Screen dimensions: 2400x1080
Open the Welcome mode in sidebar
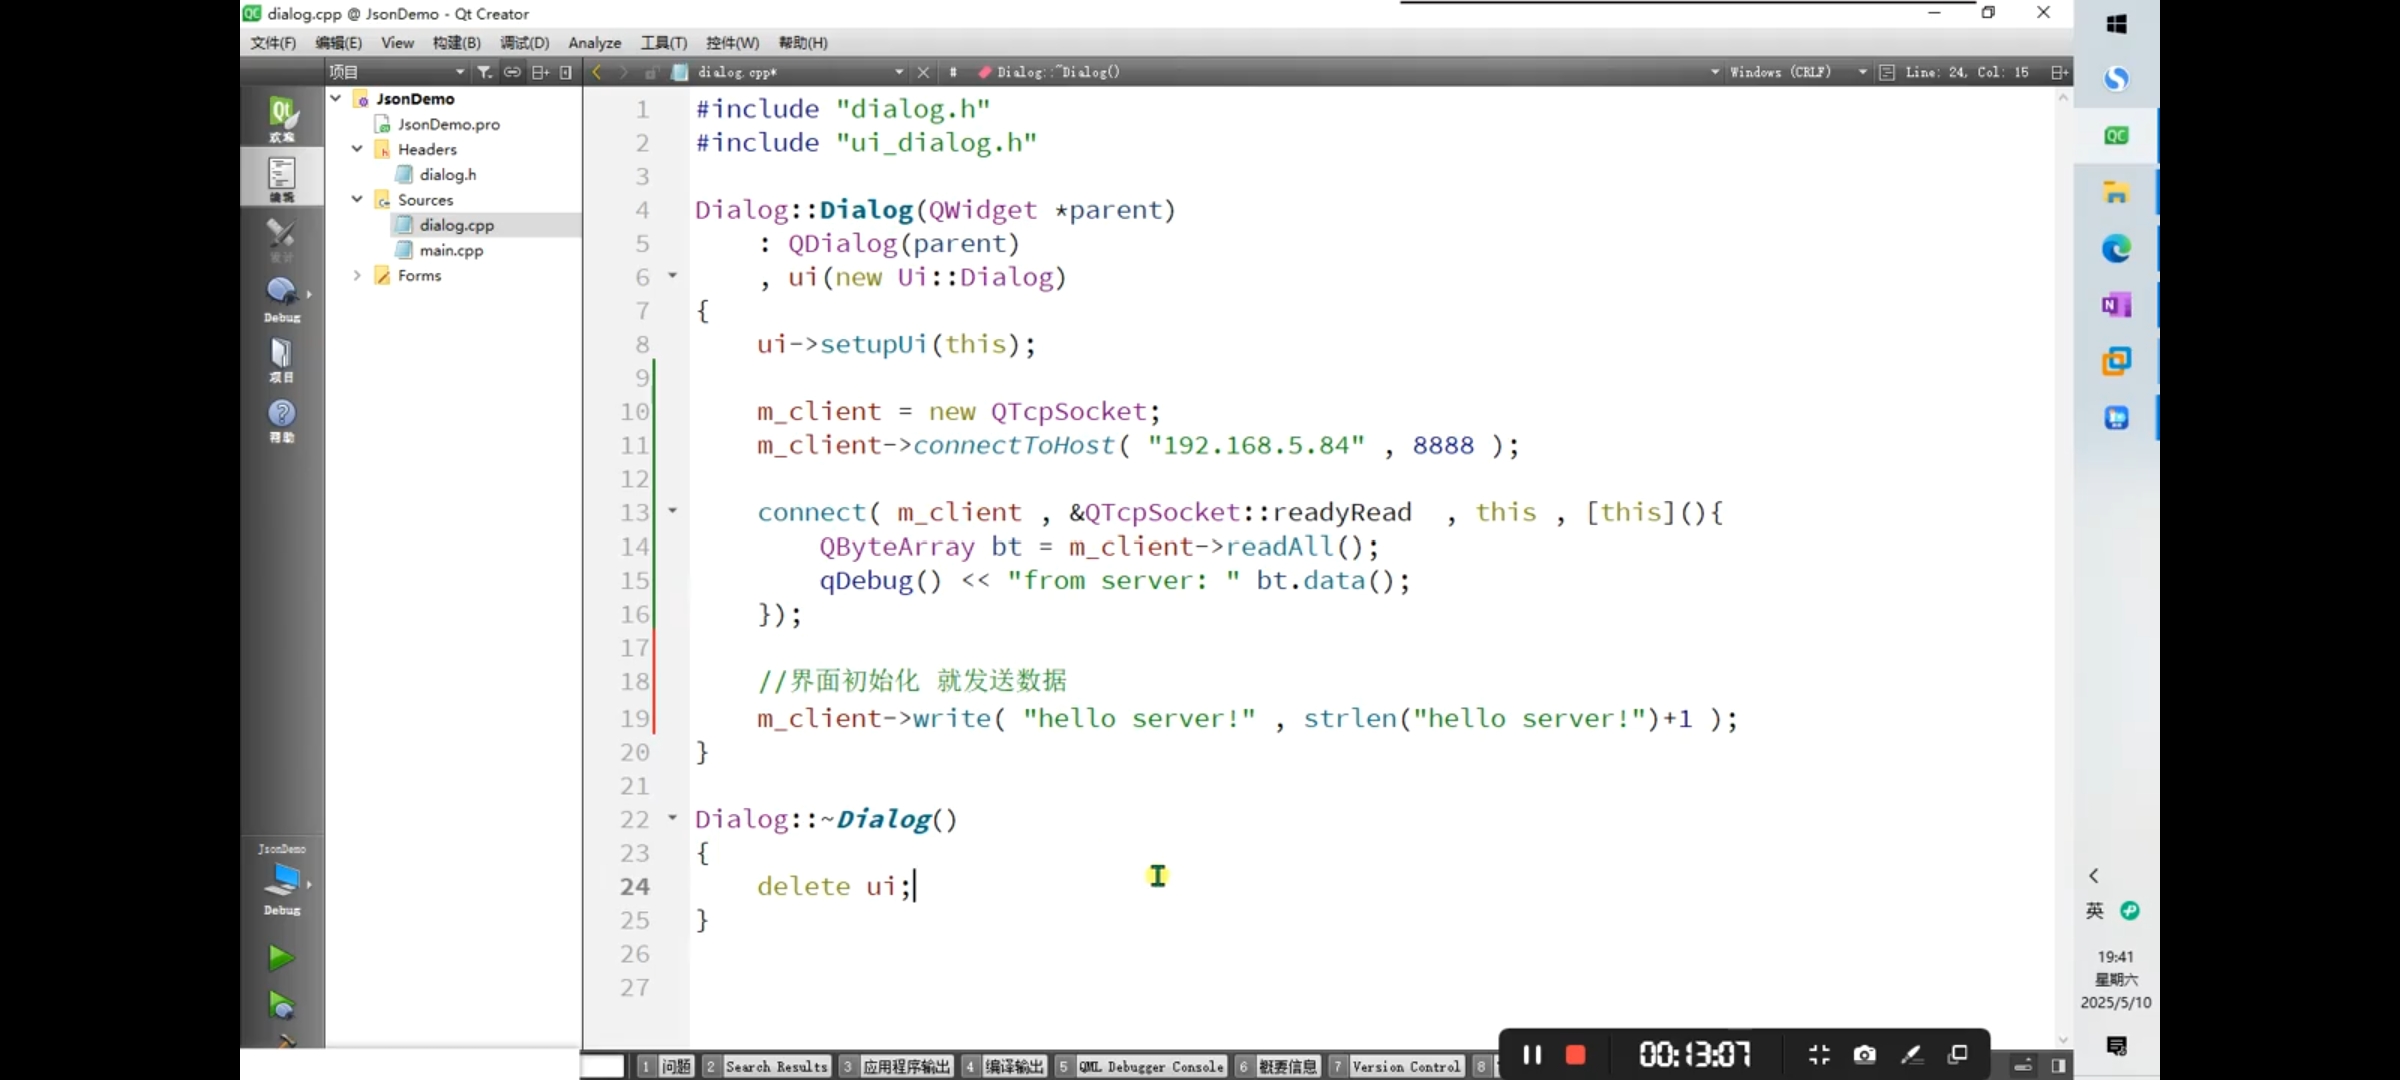282,118
